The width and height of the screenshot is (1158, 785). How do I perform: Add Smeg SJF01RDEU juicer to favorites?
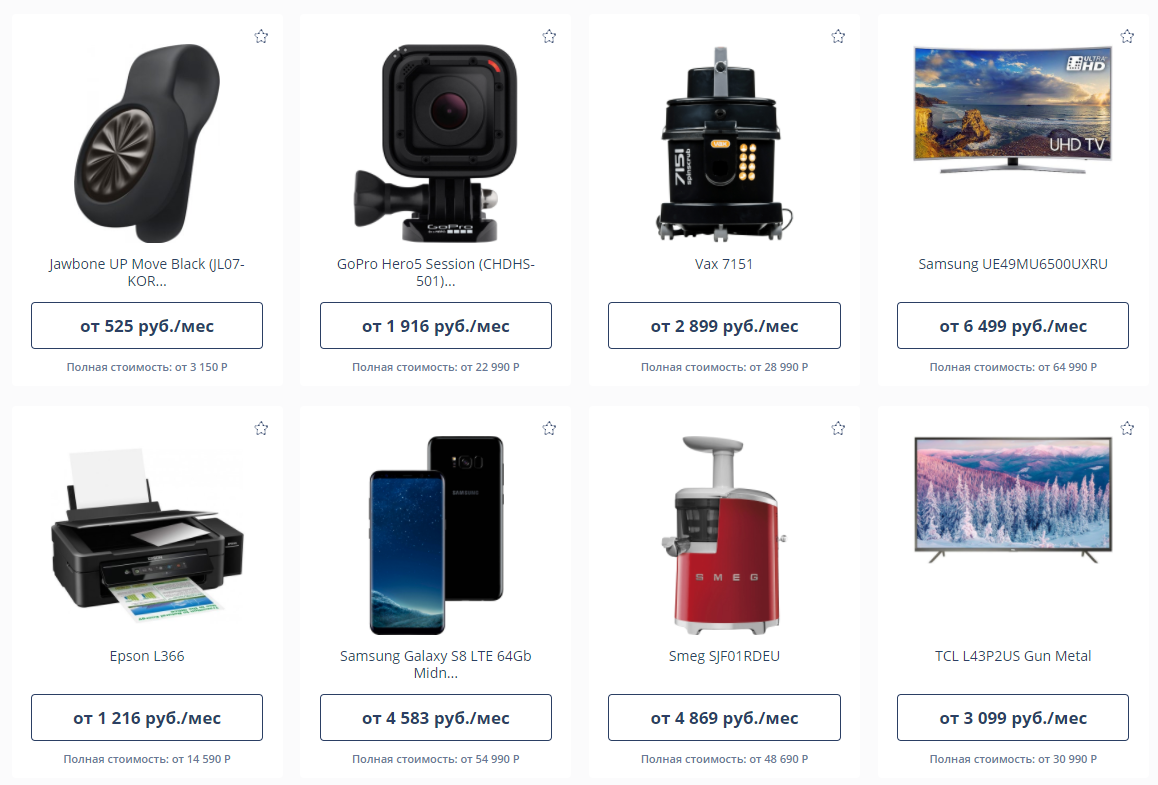(x=838, y=428)
